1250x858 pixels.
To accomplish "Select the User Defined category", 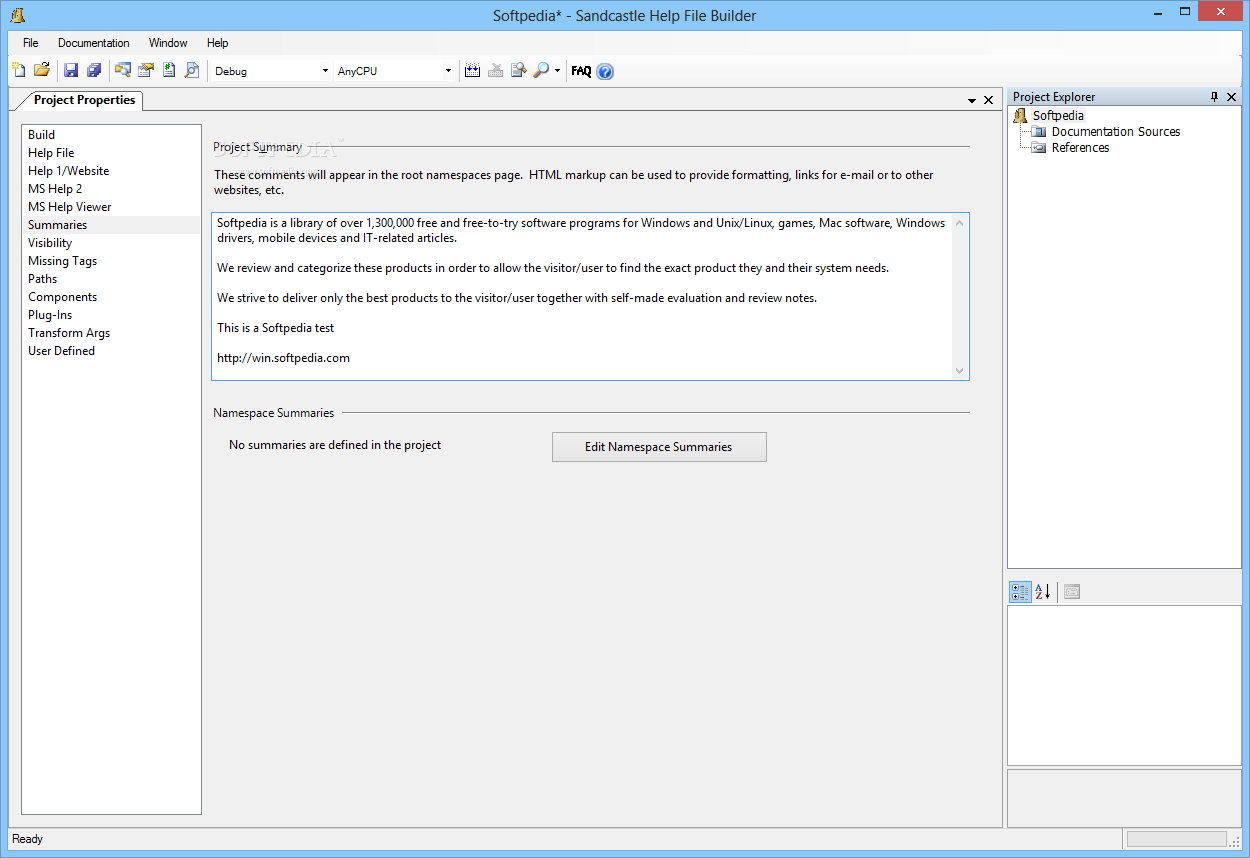I will tap(111, 351).
